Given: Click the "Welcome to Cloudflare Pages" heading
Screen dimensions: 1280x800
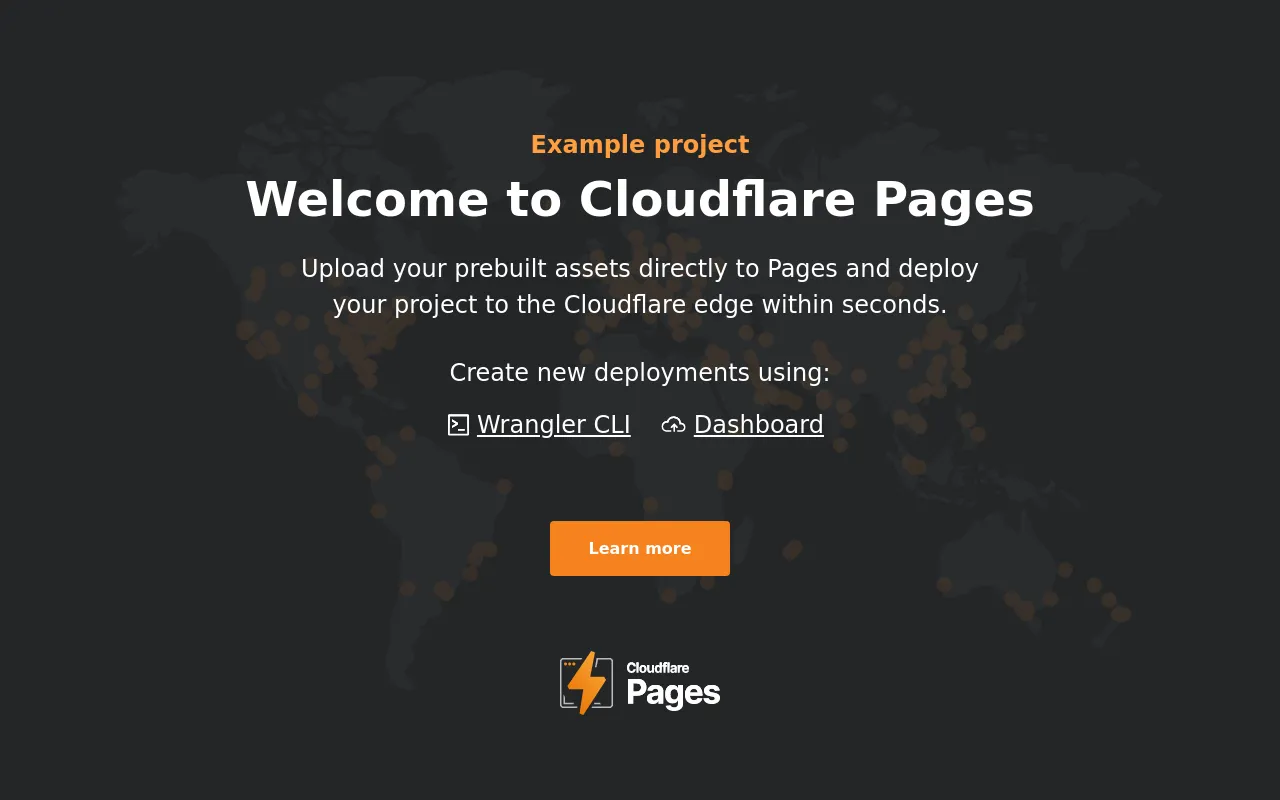Looking at the screenshot, I should (x=640, y=199).
